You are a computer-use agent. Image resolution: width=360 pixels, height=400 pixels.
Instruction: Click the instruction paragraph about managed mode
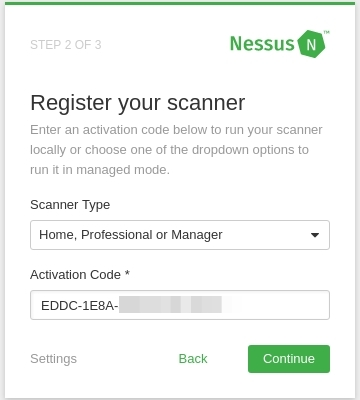tap(176, 150)
